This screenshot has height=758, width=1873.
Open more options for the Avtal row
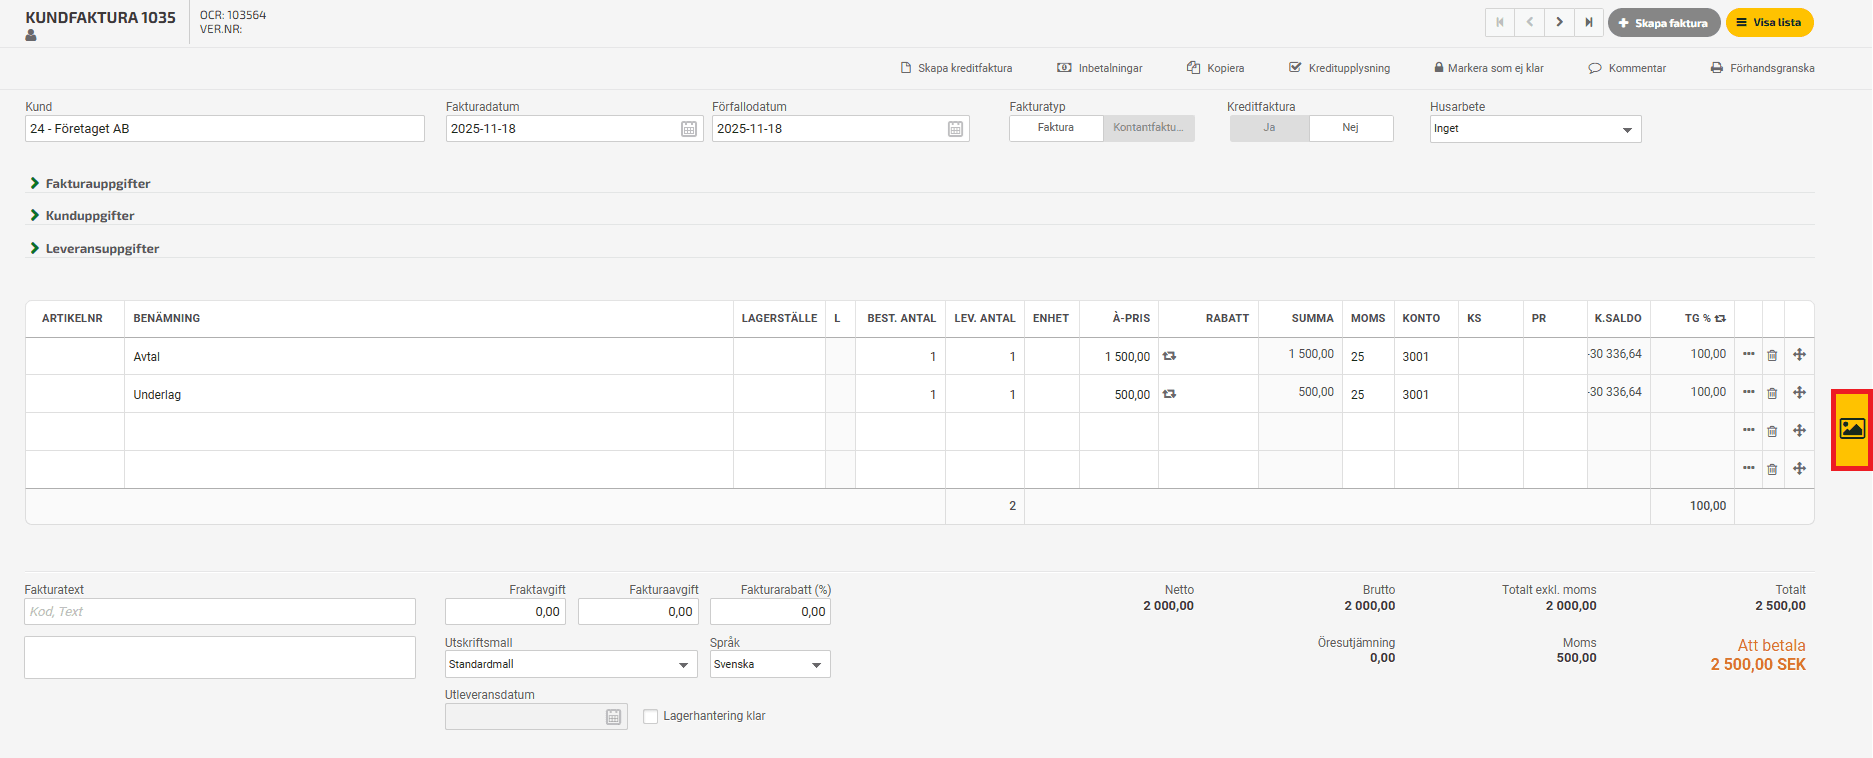pyautogui.click(x=1748, y=354)
